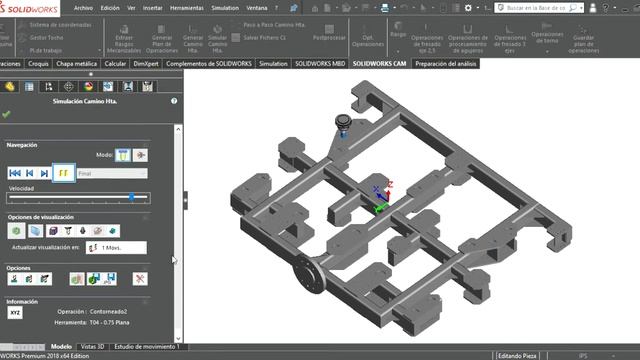The width and height of the screenshot is (640, 360).
Task: Open the DisplayManager color ball tab
Action: (89, 87)
